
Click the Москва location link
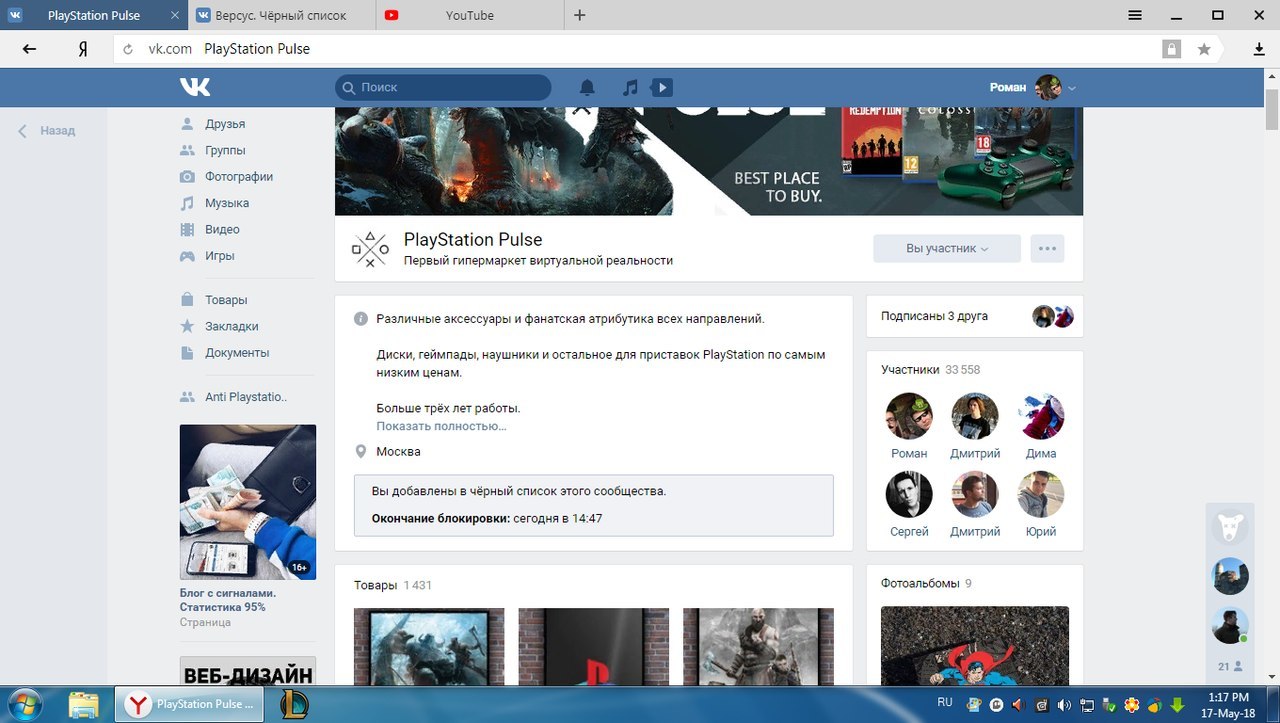(398, 452)
